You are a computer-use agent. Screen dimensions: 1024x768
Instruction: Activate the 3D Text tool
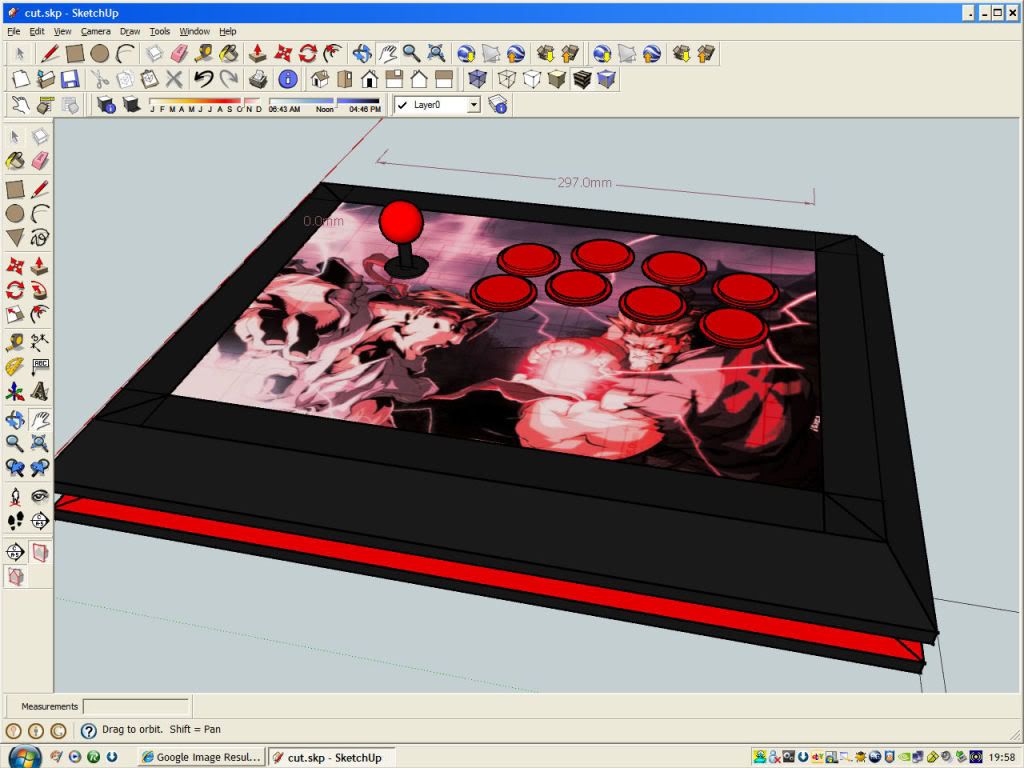(x=40, y=391)
